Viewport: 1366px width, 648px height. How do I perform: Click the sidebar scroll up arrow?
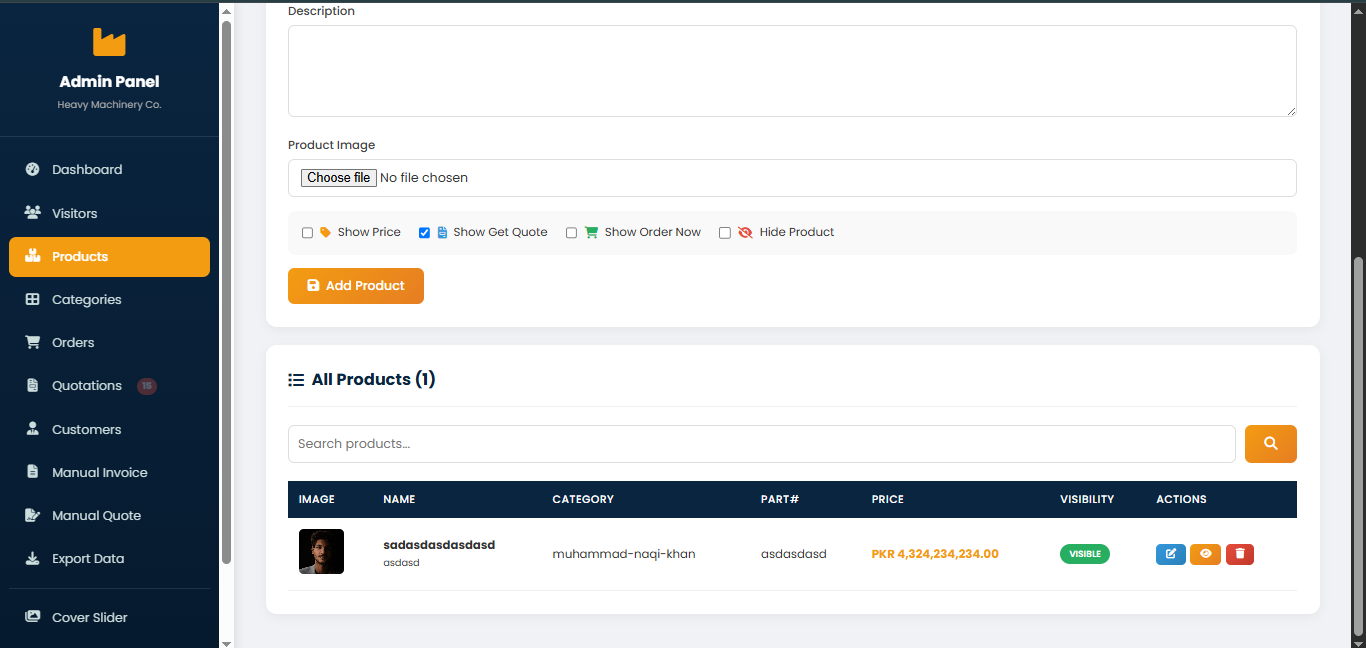pyautogui.click(x=226, y=11)
